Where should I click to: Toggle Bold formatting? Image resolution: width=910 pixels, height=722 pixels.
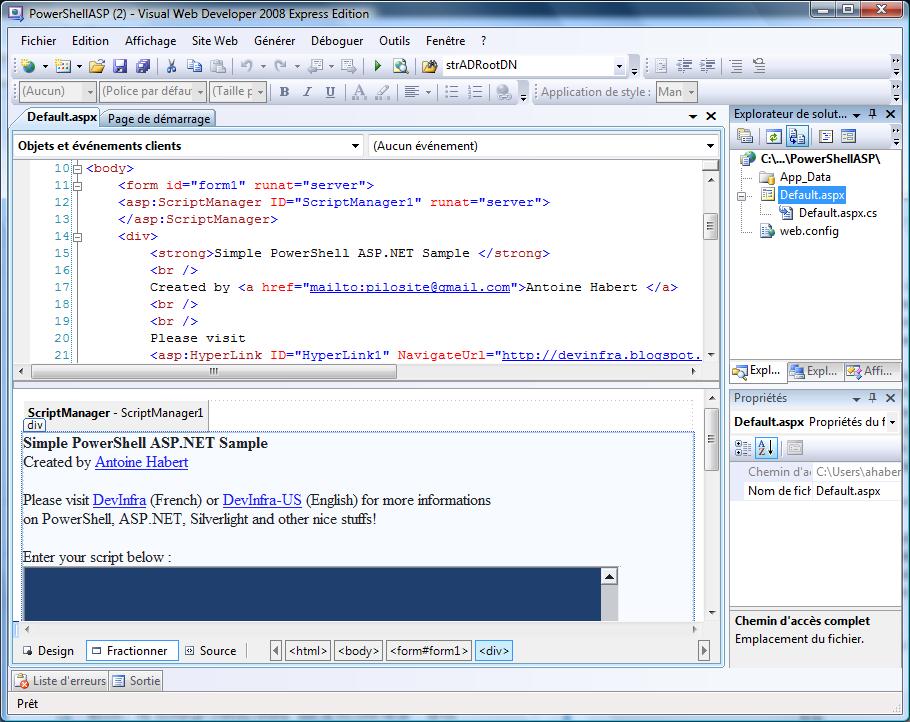(x=284, y=92)
